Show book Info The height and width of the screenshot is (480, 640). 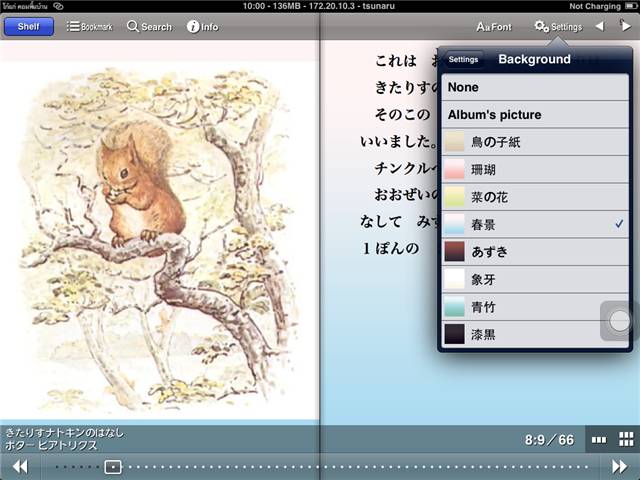pyautogui.click(x=203, y=27)
